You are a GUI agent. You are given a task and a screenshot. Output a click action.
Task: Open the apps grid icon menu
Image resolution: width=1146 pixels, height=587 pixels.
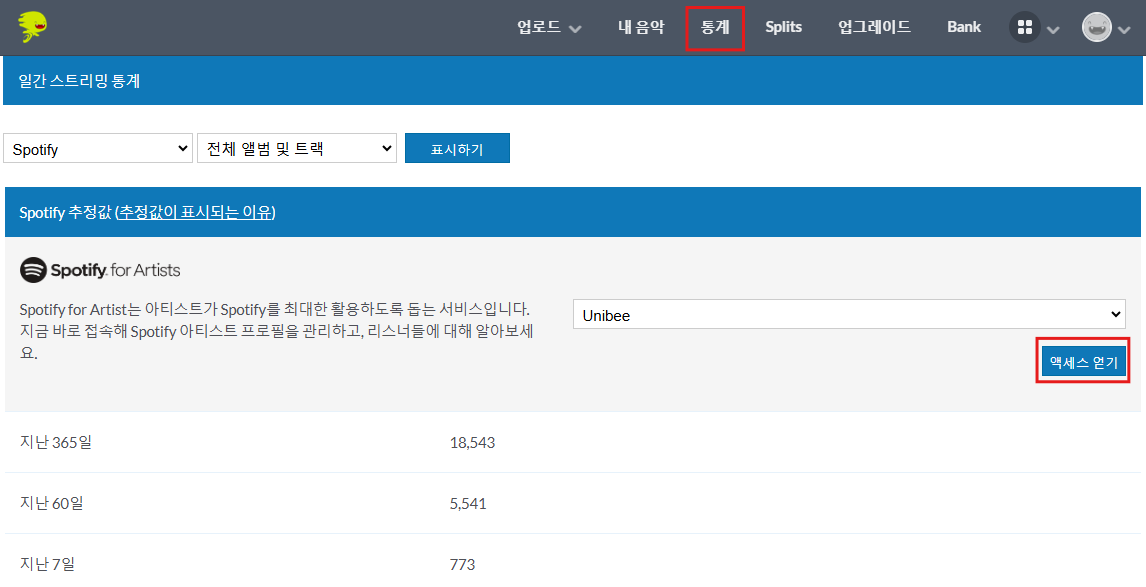[1025, 28]
